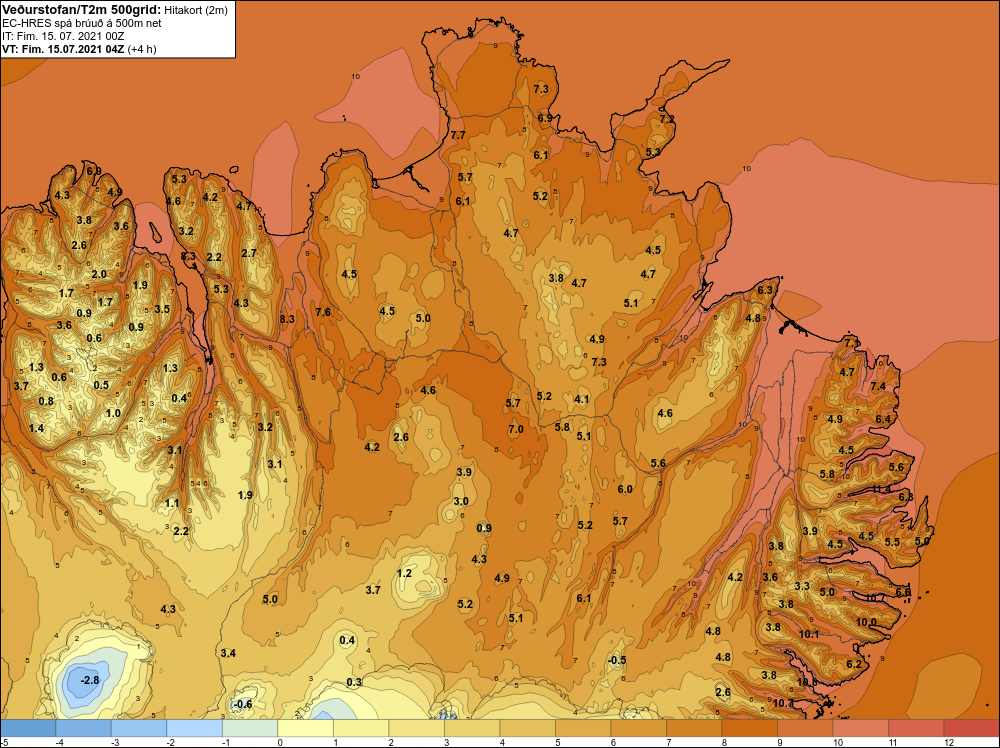Click the 7.1 temperature value
Viewport: 1000px width, 748px height.
click(x=851, y=343)
